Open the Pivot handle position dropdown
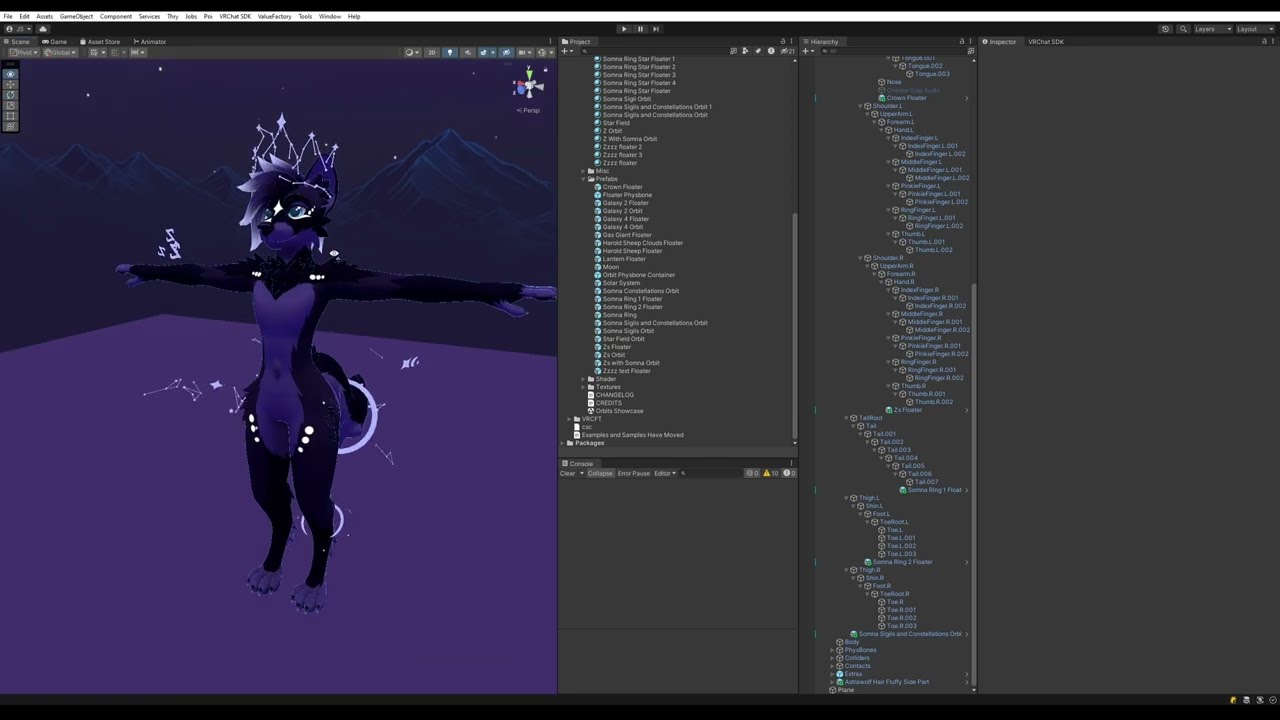 24,52
